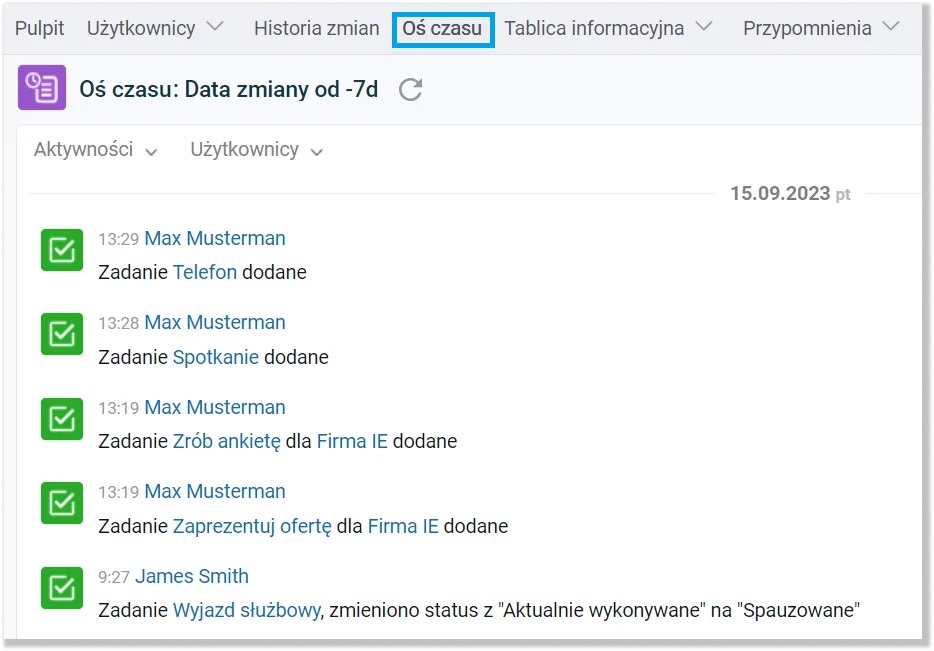
Task: Open the Aktywności filter dropdown
Action: (95, 149)
